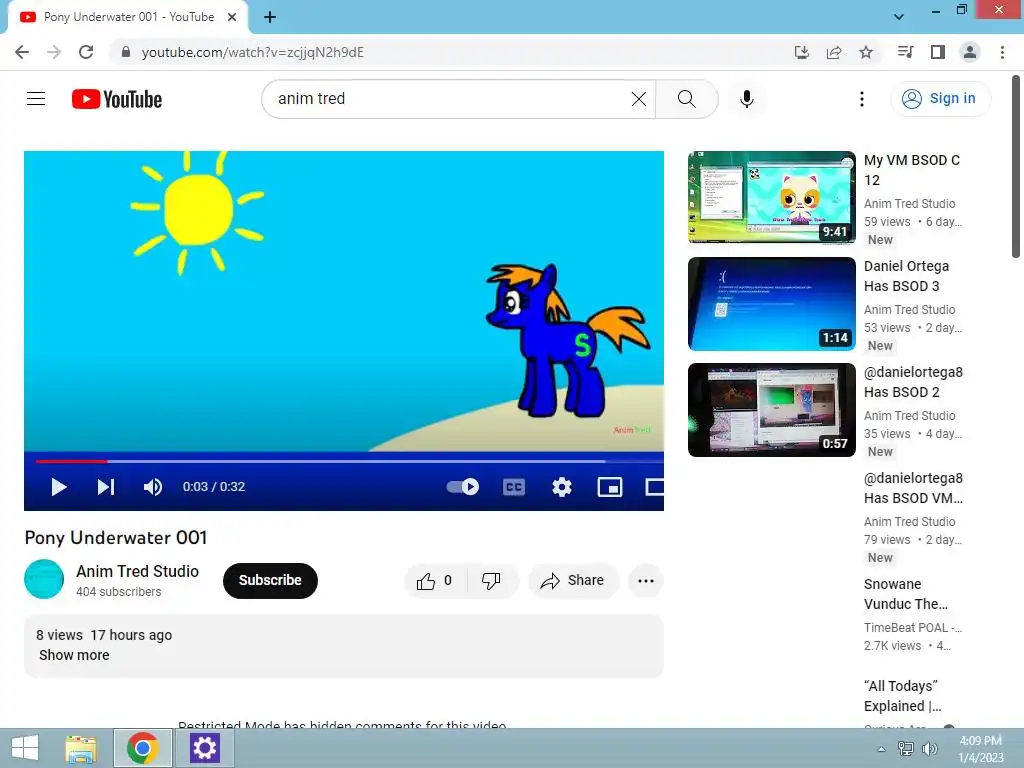This screenshot has width=1024, height=768.
Task: Open Anim Tred Studio under My VM BSOD
Action: [x=909, y=204]
